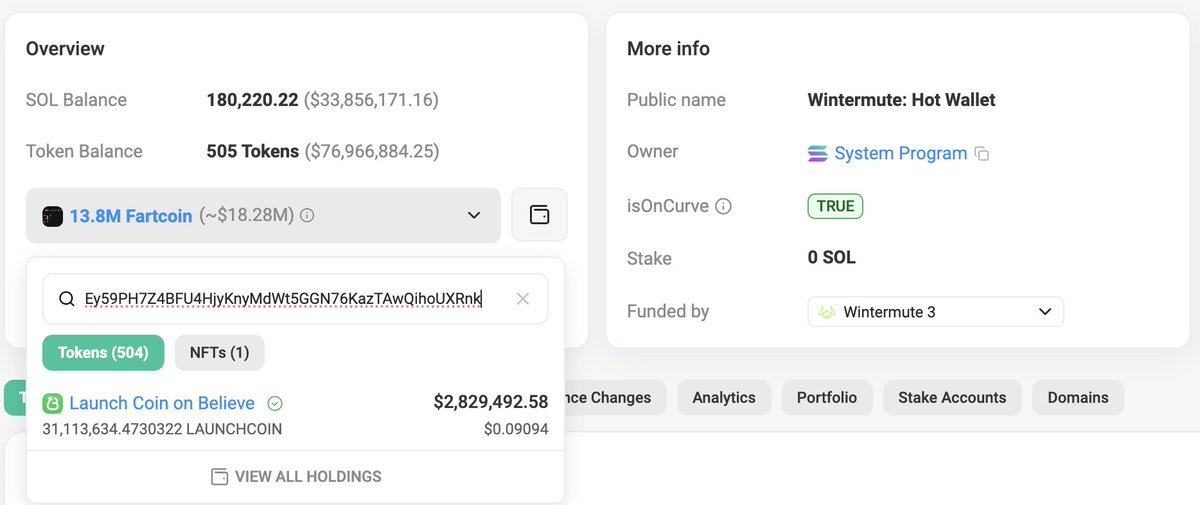Click the chevron arrow in Fartcoin selector
Screen dimensions: 1200x505
472,215
